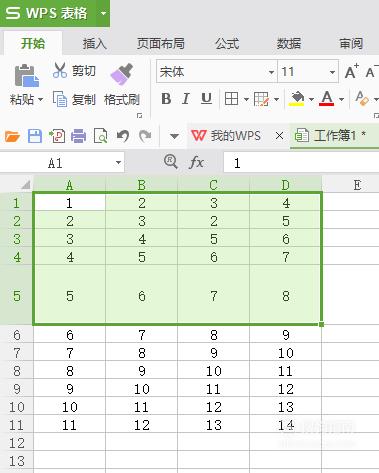Save the workbook with floppy icon
Viewport: 379px width, 473px height.
pyautogui.click(x=35, y=136)
